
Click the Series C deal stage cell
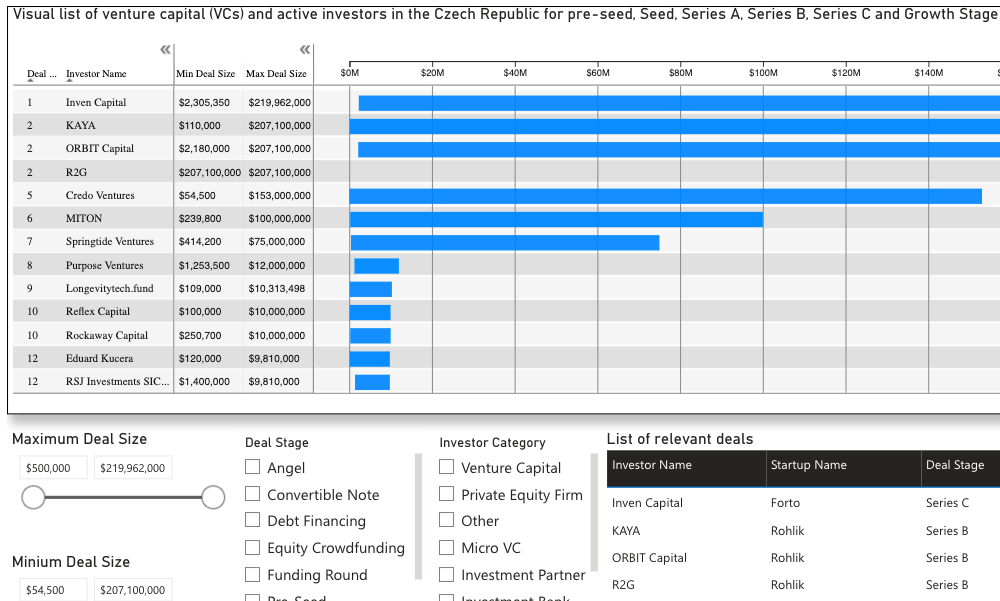(947, 503)
